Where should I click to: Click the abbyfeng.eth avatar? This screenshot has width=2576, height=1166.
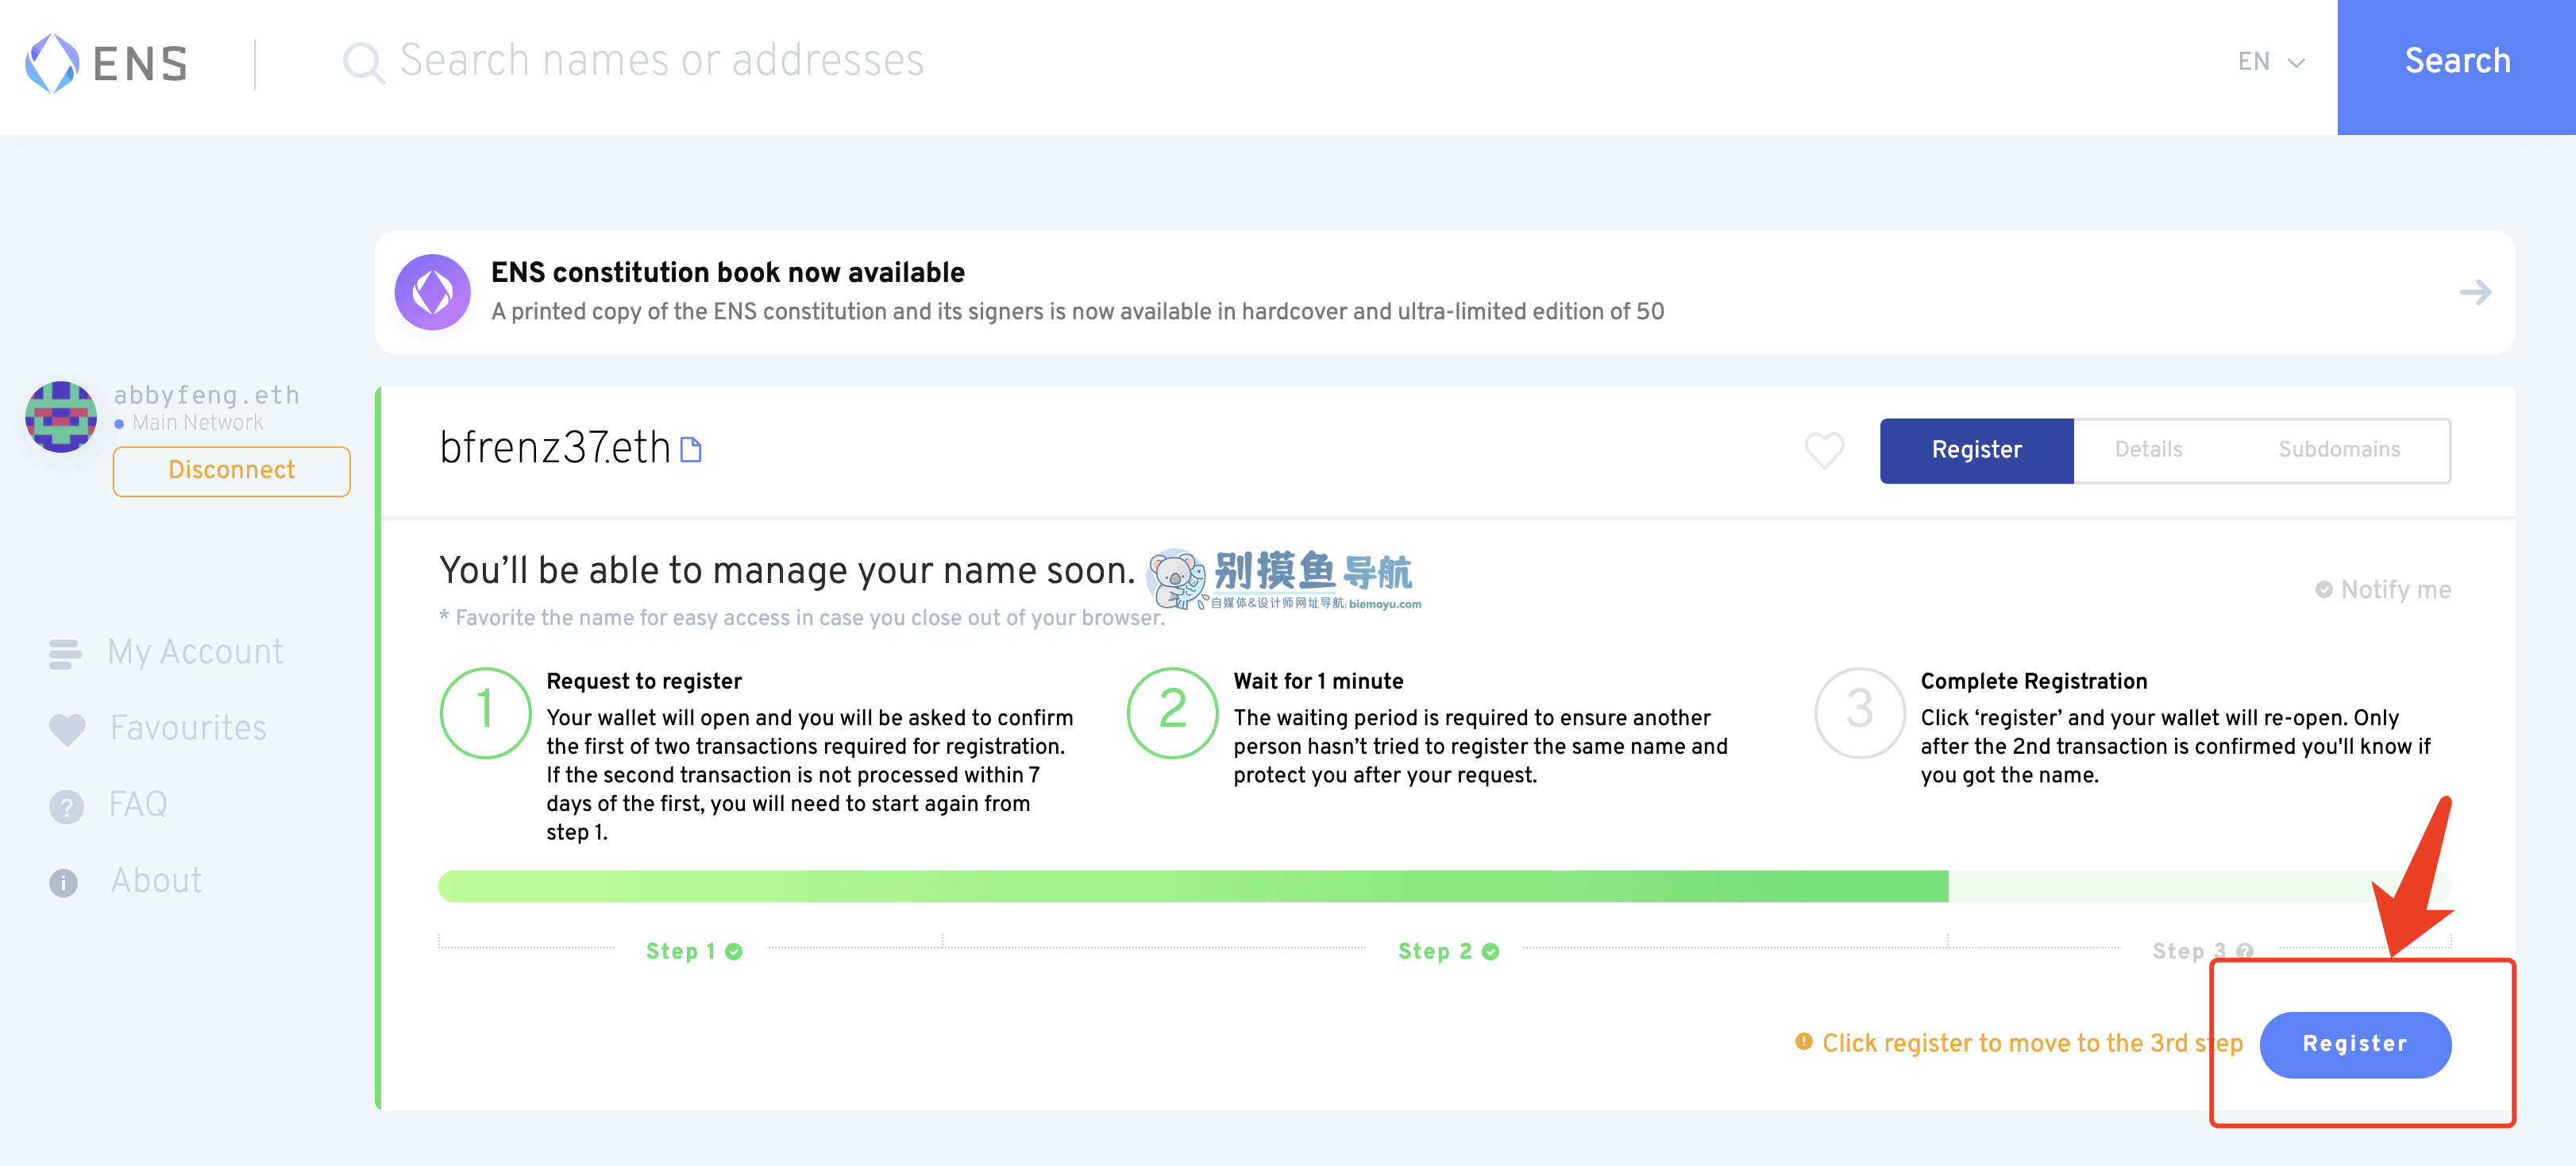[61, 417]
